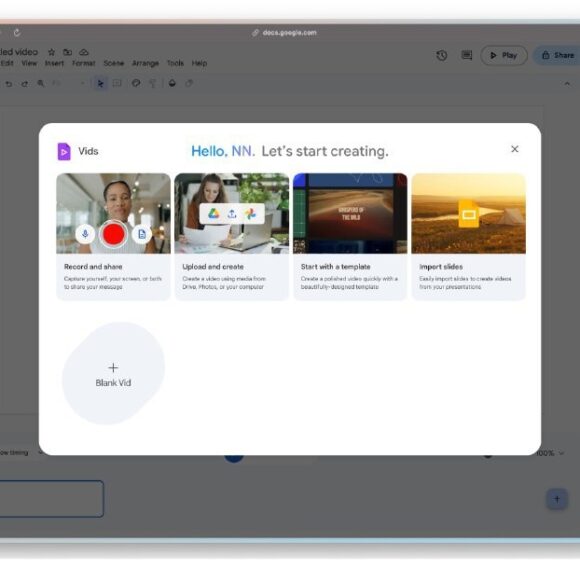Screen dimensions: 580x580
Task: Click the add scene plus button
Action: 557,499
